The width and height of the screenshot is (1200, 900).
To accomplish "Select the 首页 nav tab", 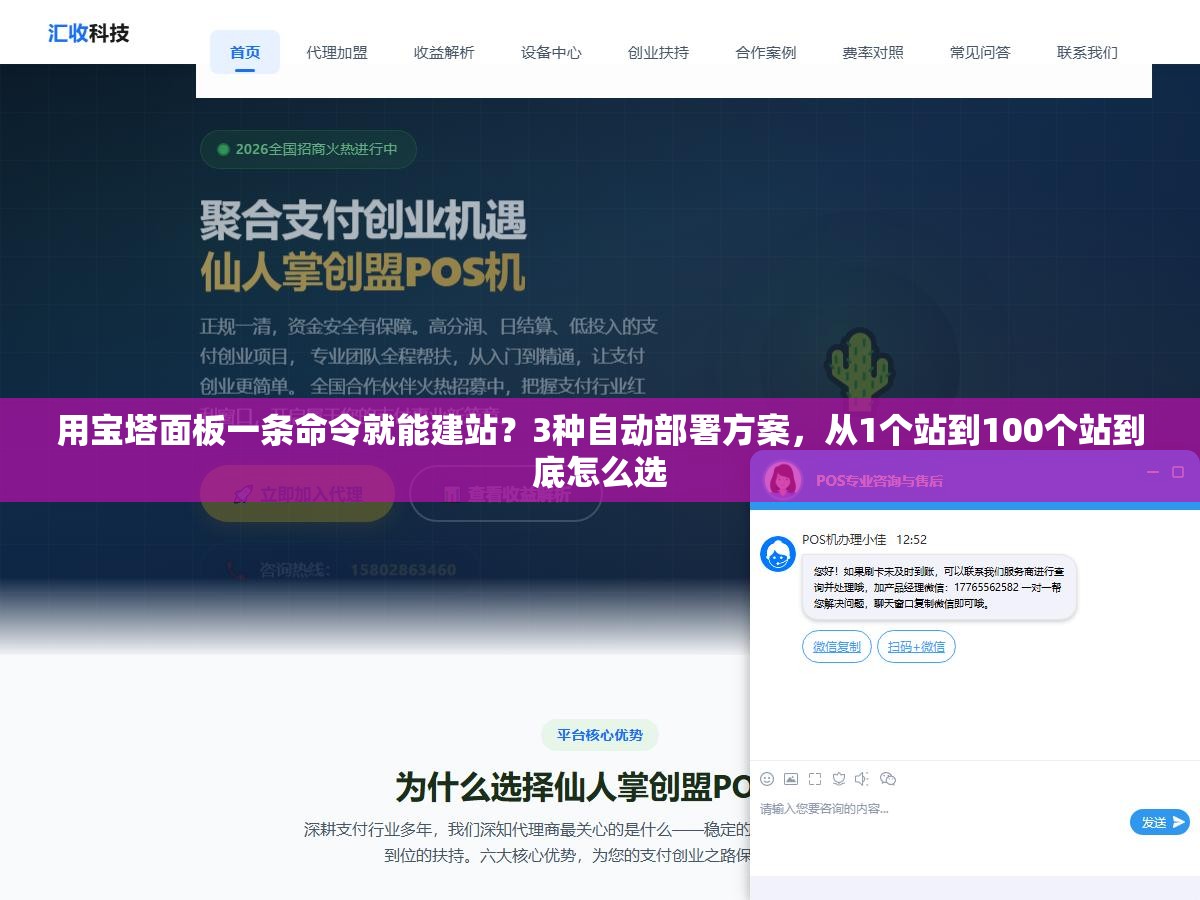I will pyautogui.click(x=245, y=52).
